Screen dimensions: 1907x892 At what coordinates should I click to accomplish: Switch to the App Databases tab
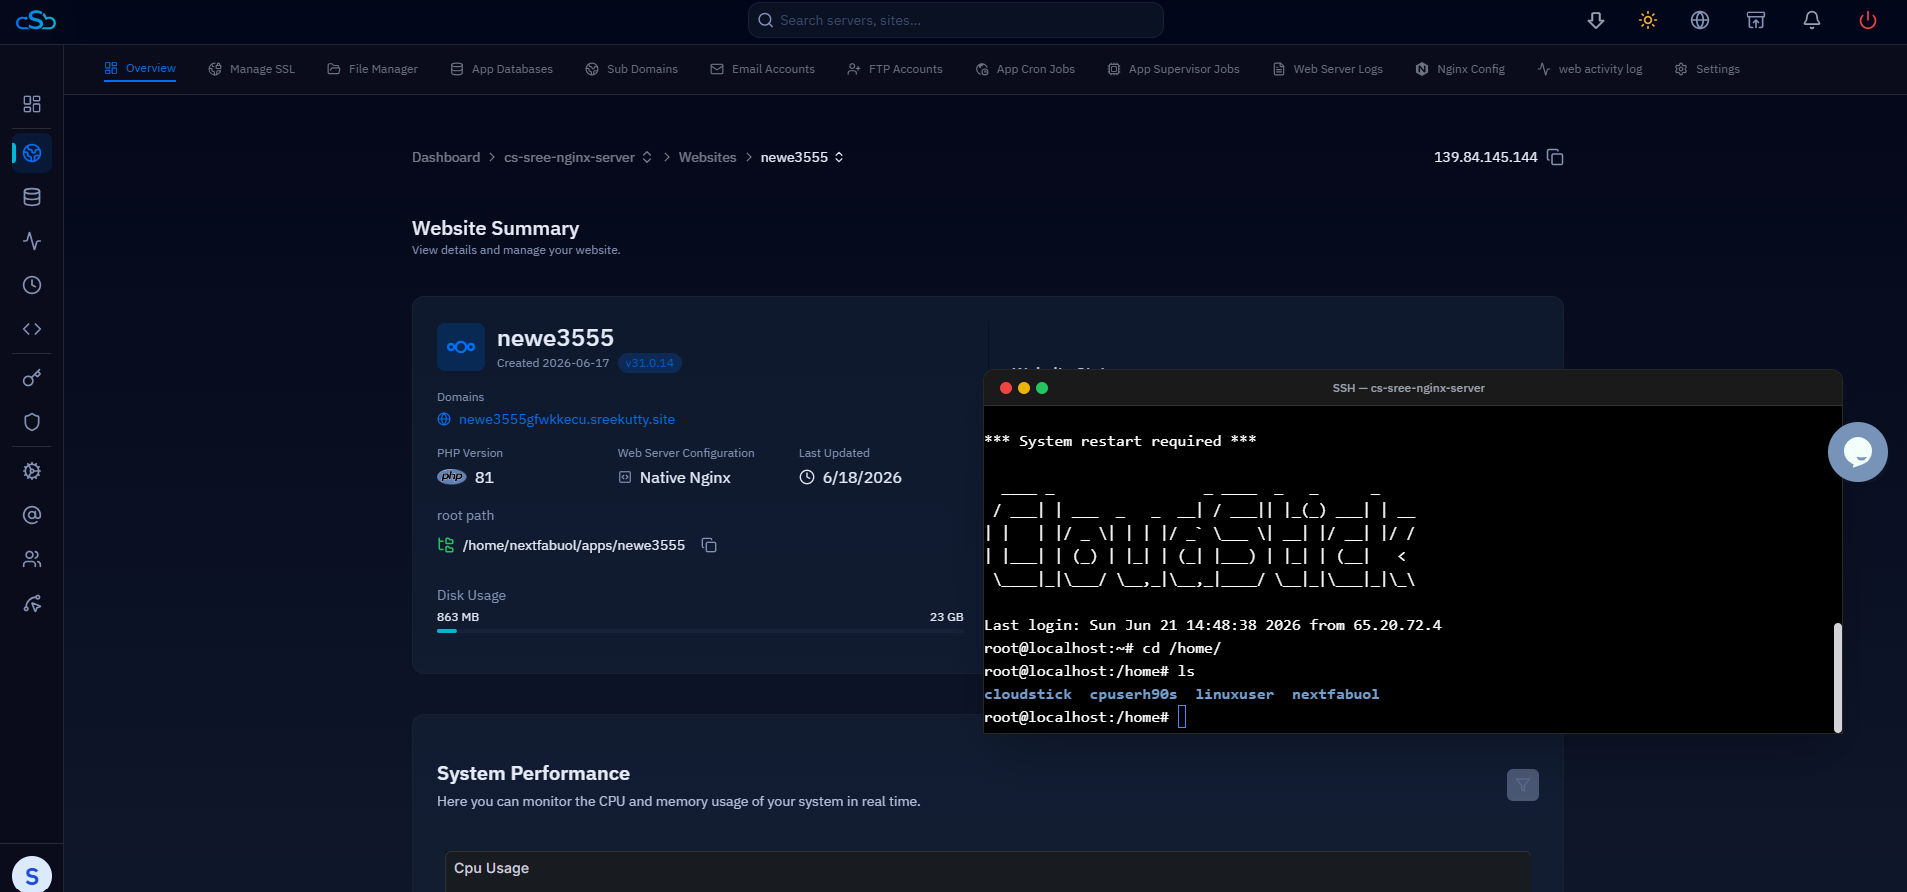point(502,69)
